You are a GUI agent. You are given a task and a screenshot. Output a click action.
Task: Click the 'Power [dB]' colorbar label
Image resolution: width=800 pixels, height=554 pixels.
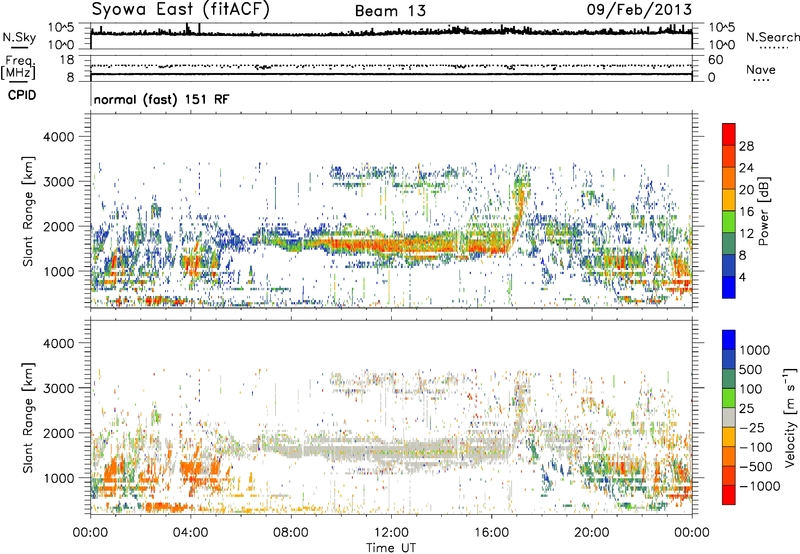point(764,211)
